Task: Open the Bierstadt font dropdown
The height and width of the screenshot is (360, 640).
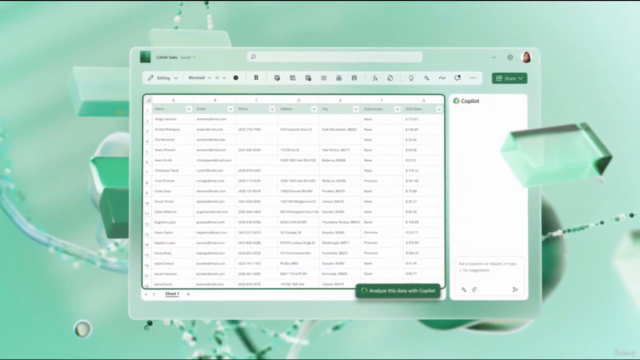Action: click(x=200, y=78)
